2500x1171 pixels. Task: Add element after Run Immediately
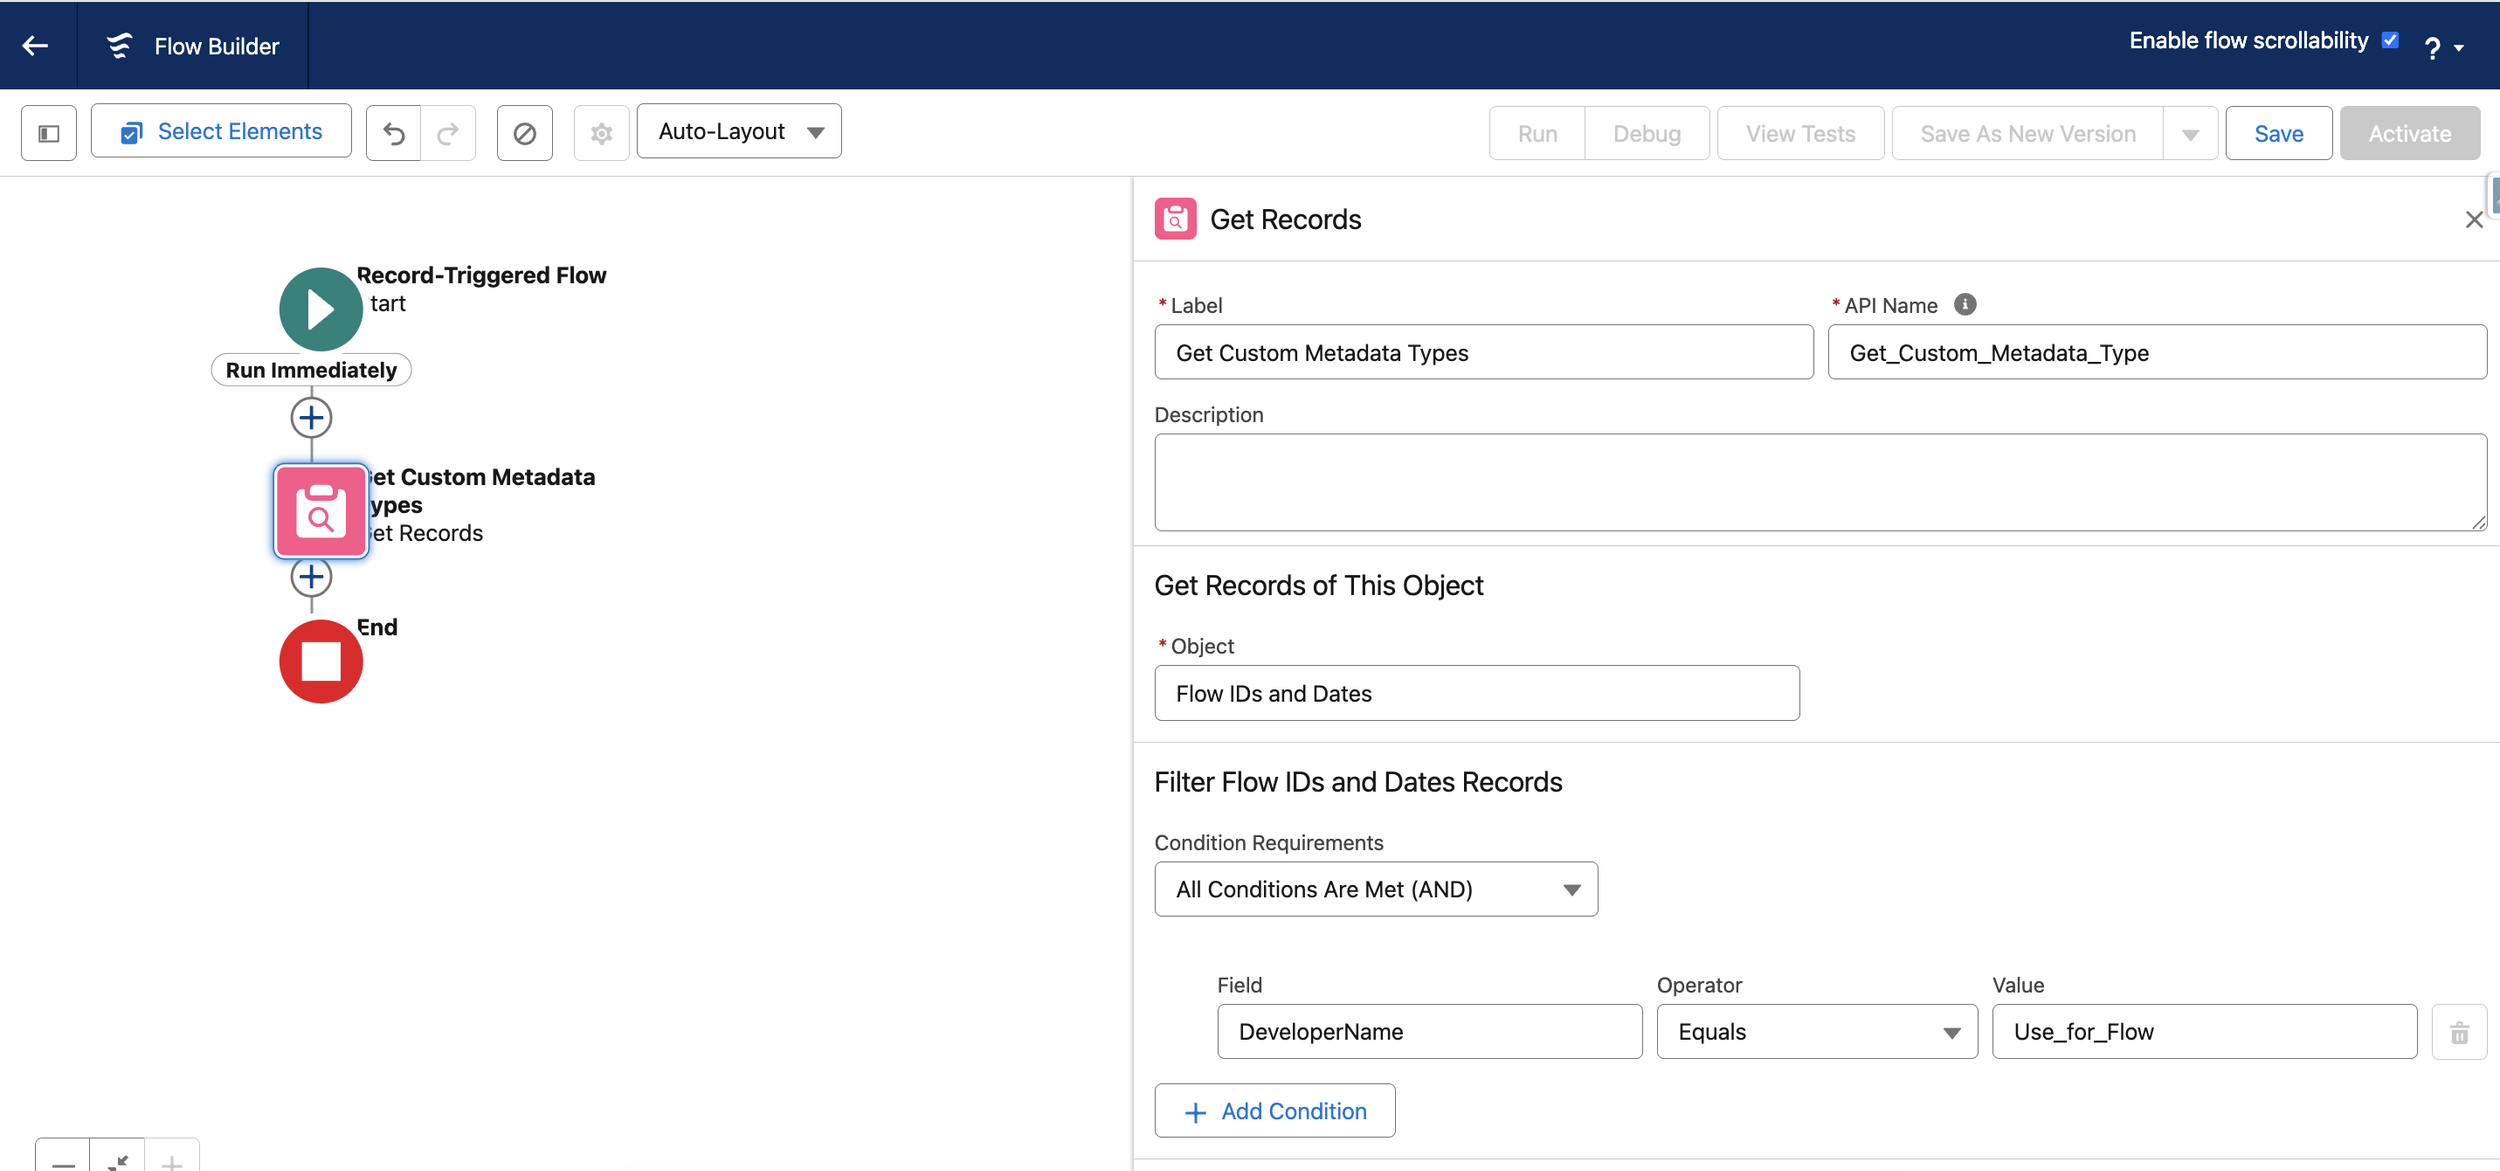point(311,418)
